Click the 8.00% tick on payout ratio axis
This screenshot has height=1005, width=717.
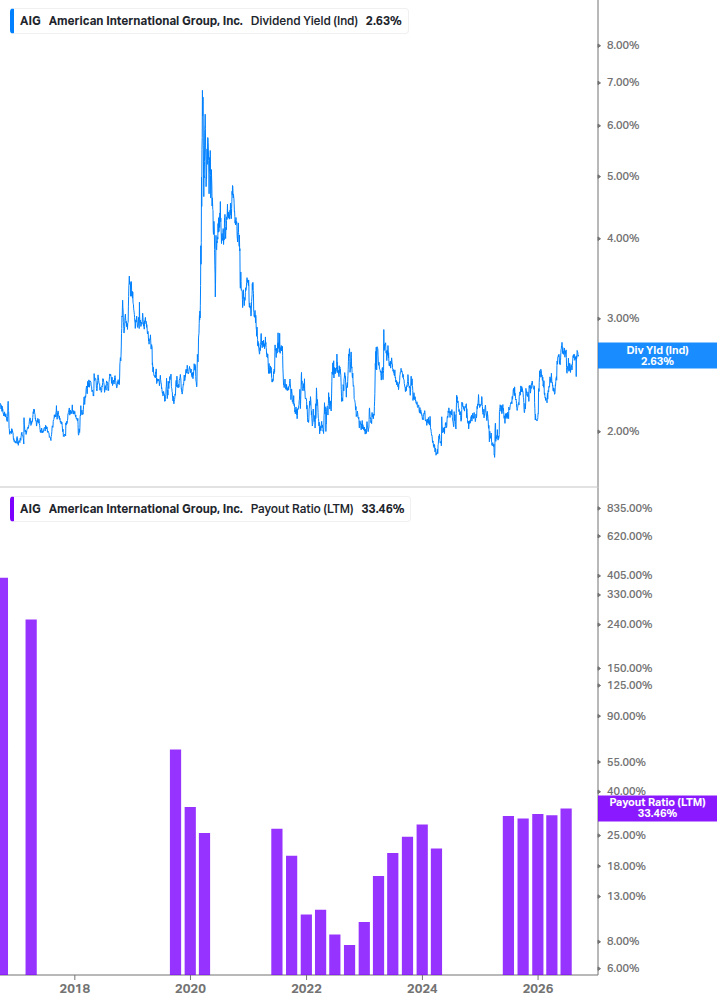(623, 942)
